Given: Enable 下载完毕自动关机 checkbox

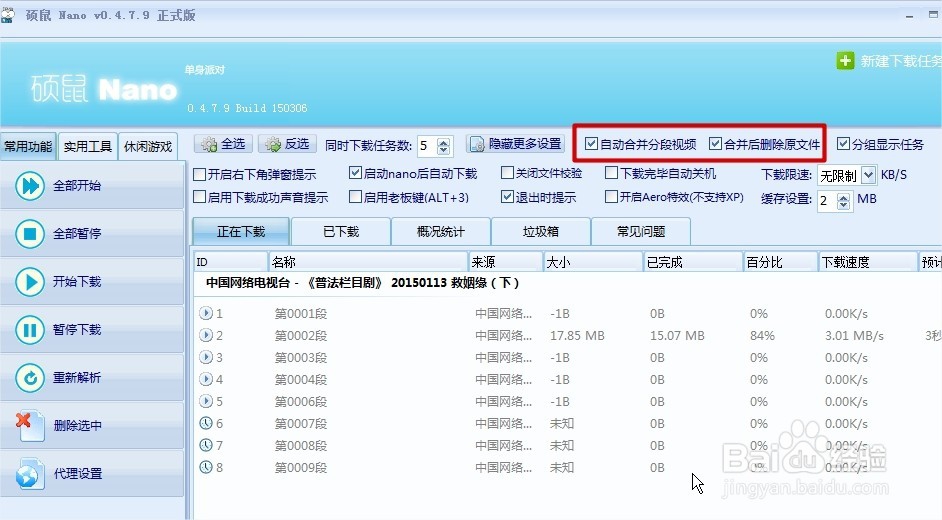Looking at the screenshot, I should (612, 173).
